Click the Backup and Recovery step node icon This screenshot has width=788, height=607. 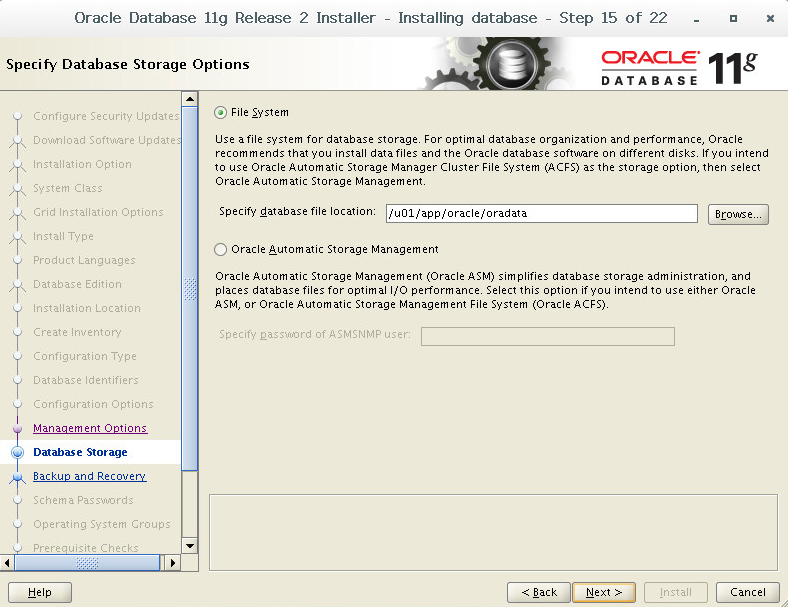18,477
